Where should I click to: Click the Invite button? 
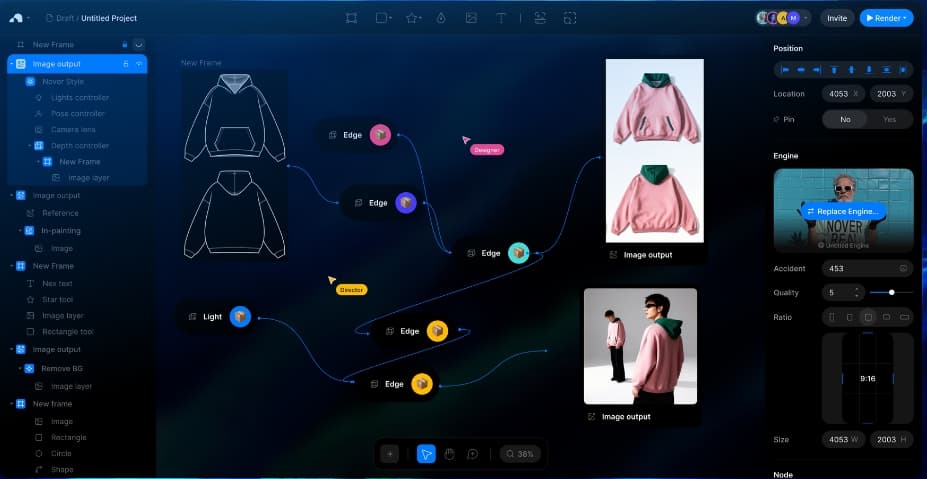[837, 18]
